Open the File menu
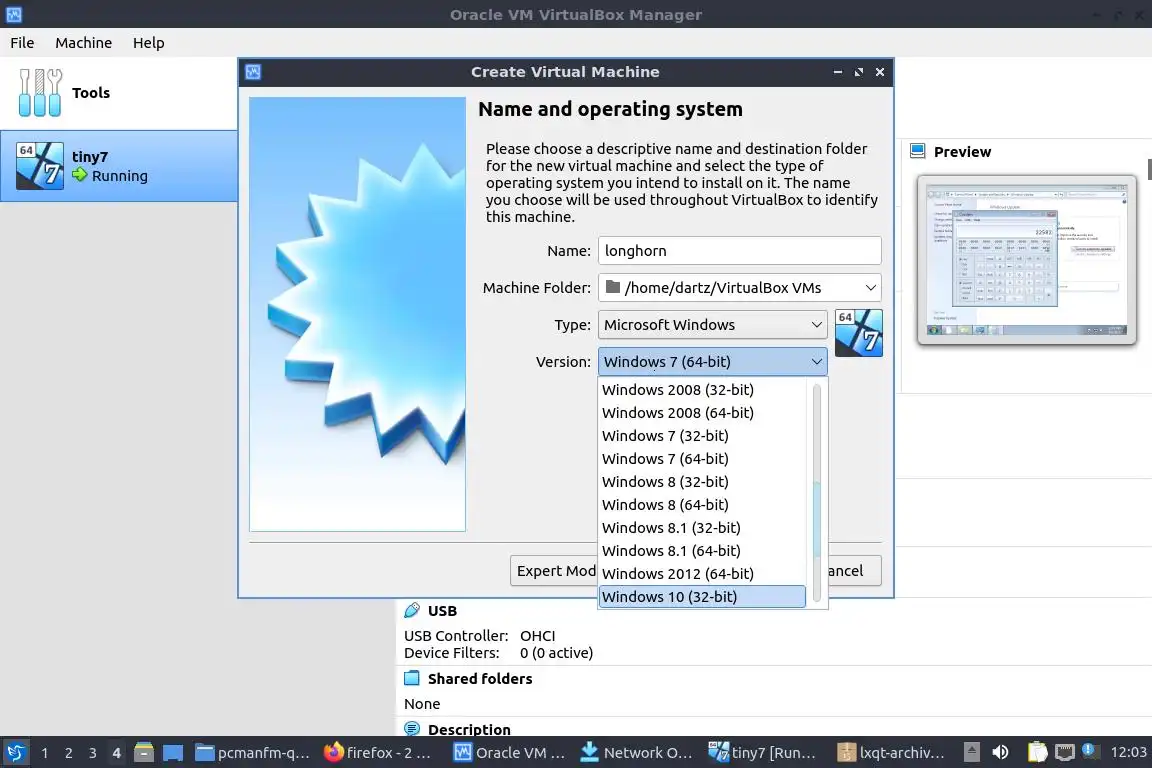 tap(22, 43)
